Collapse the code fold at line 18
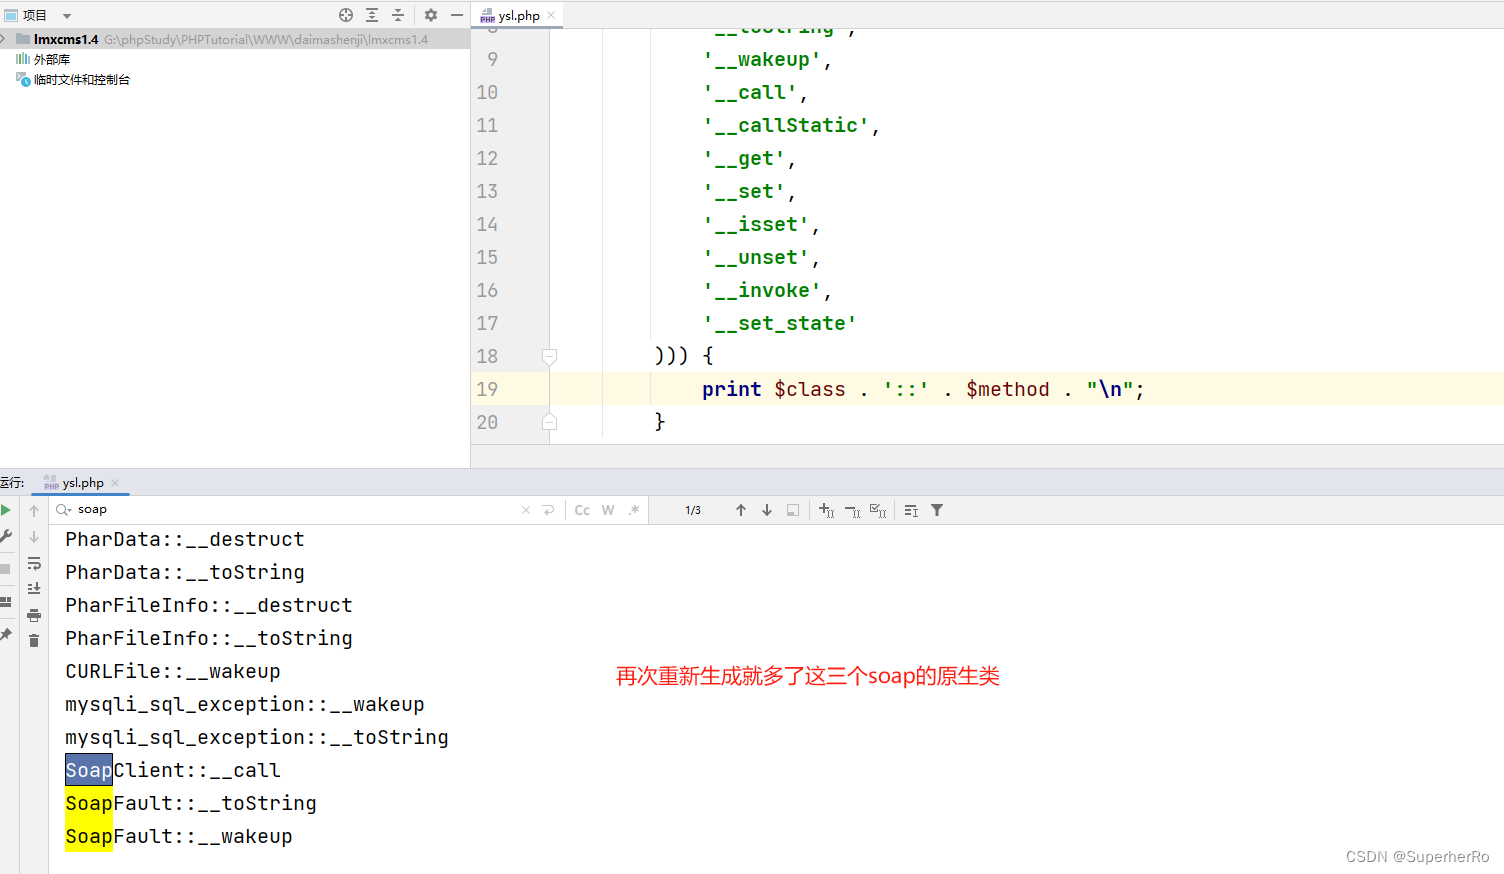1504x874 pixels. [x=549, y=356]
